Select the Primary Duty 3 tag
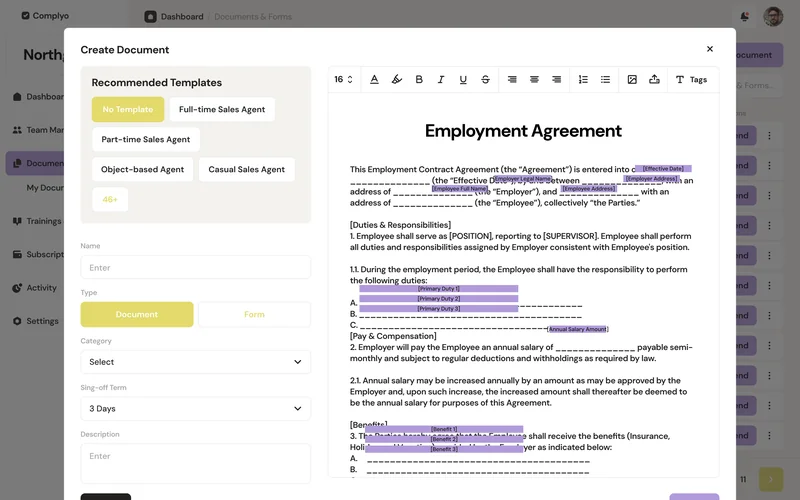This screenshot has width=800, height=500. pos(439,309)
